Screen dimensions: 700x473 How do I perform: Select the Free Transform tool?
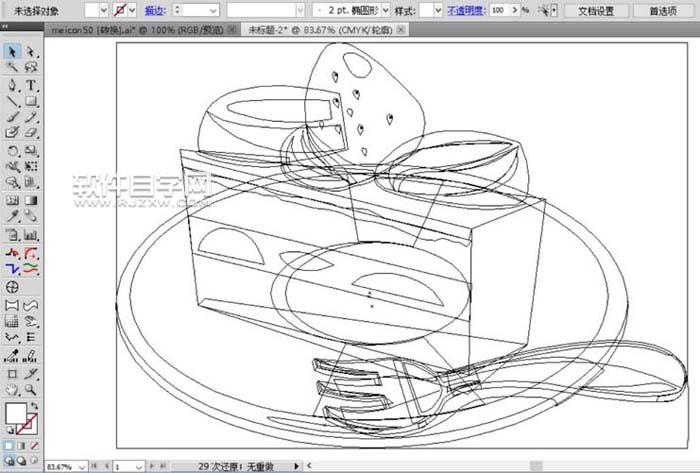tap(30, 166)
